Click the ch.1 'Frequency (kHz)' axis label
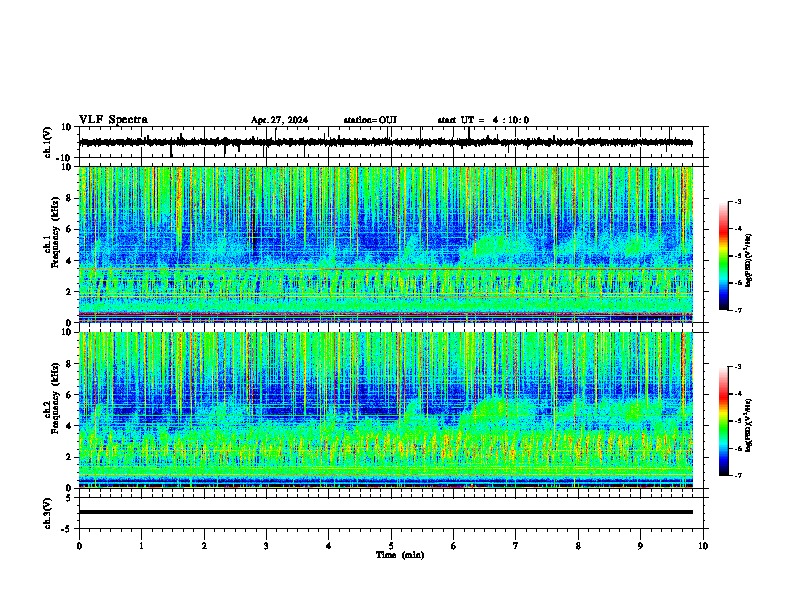This screenshot has width=792, height=612. (55, 232)
